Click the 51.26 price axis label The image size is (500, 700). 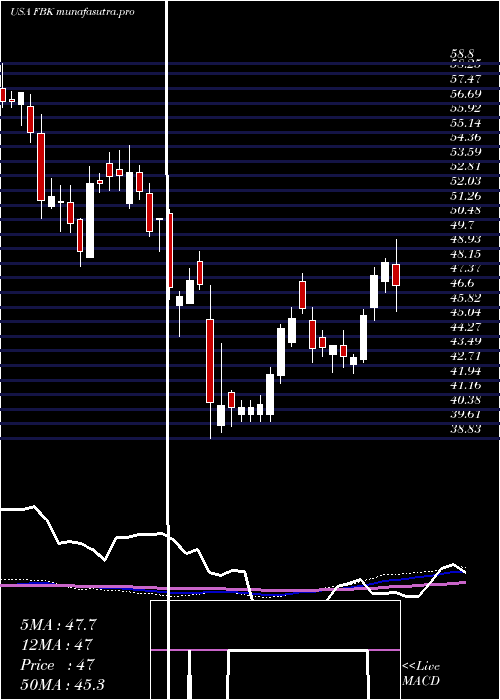466,196
